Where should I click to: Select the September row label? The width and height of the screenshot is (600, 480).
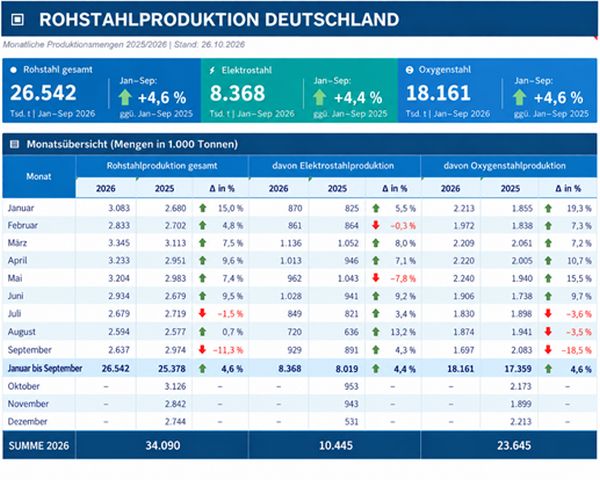(x=29, y=350)
